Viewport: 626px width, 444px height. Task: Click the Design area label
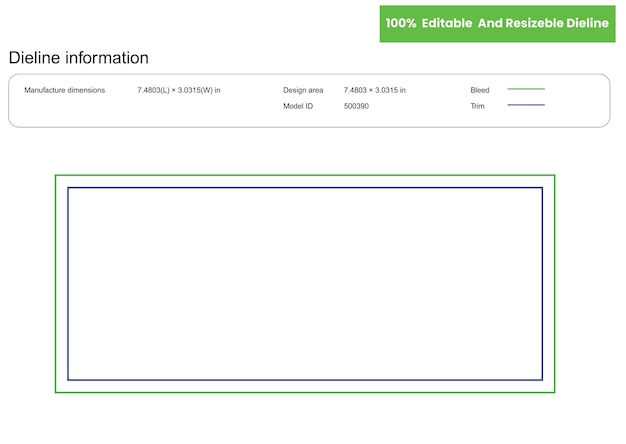[x=303, y=90]
